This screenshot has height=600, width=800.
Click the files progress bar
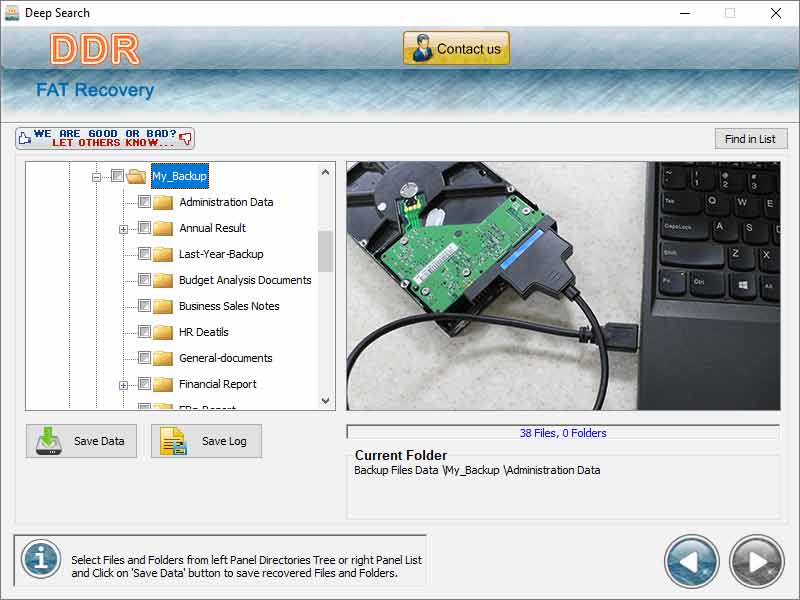[562, 433]
